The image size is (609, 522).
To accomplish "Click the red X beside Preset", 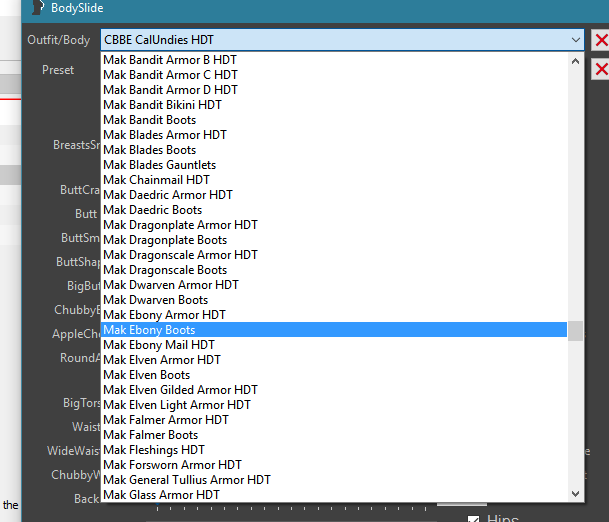I will [600, 70].
